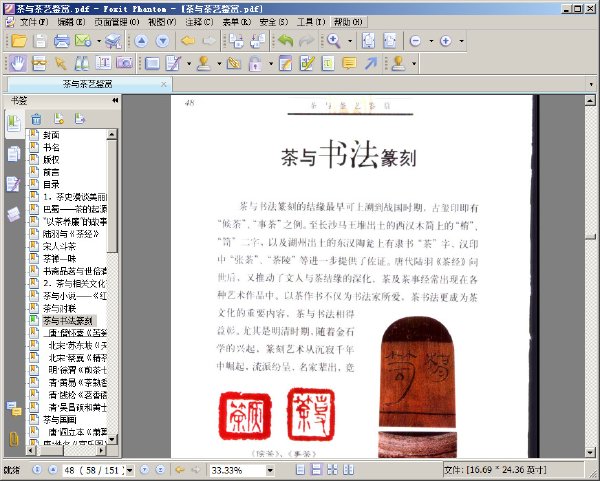Toggle the Attachments paperclip side panel
The width and height of the screenshot is (600, 481).
[x=14, y=439]
